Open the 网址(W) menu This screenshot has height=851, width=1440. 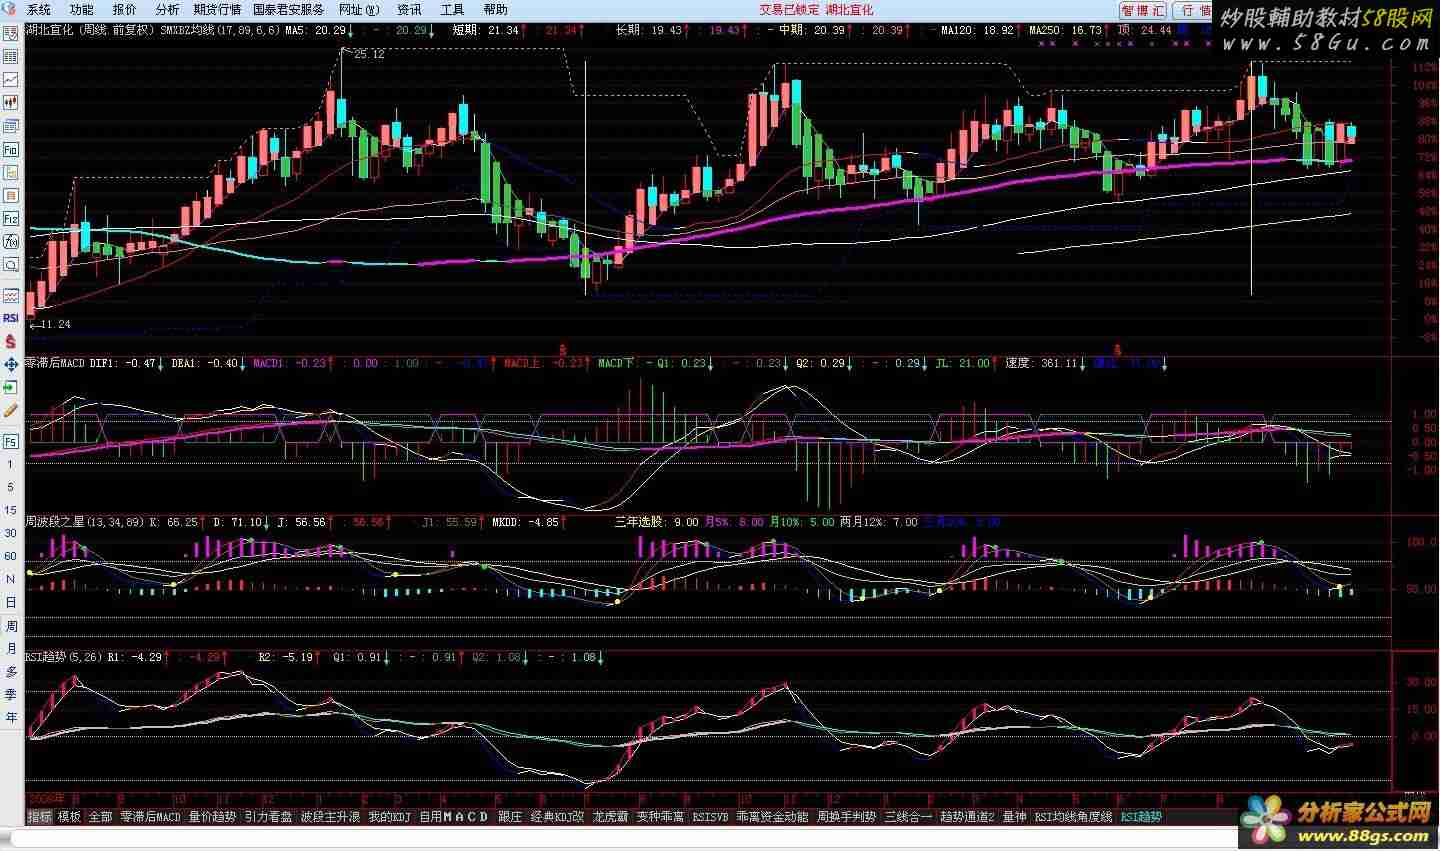point(359,10)
